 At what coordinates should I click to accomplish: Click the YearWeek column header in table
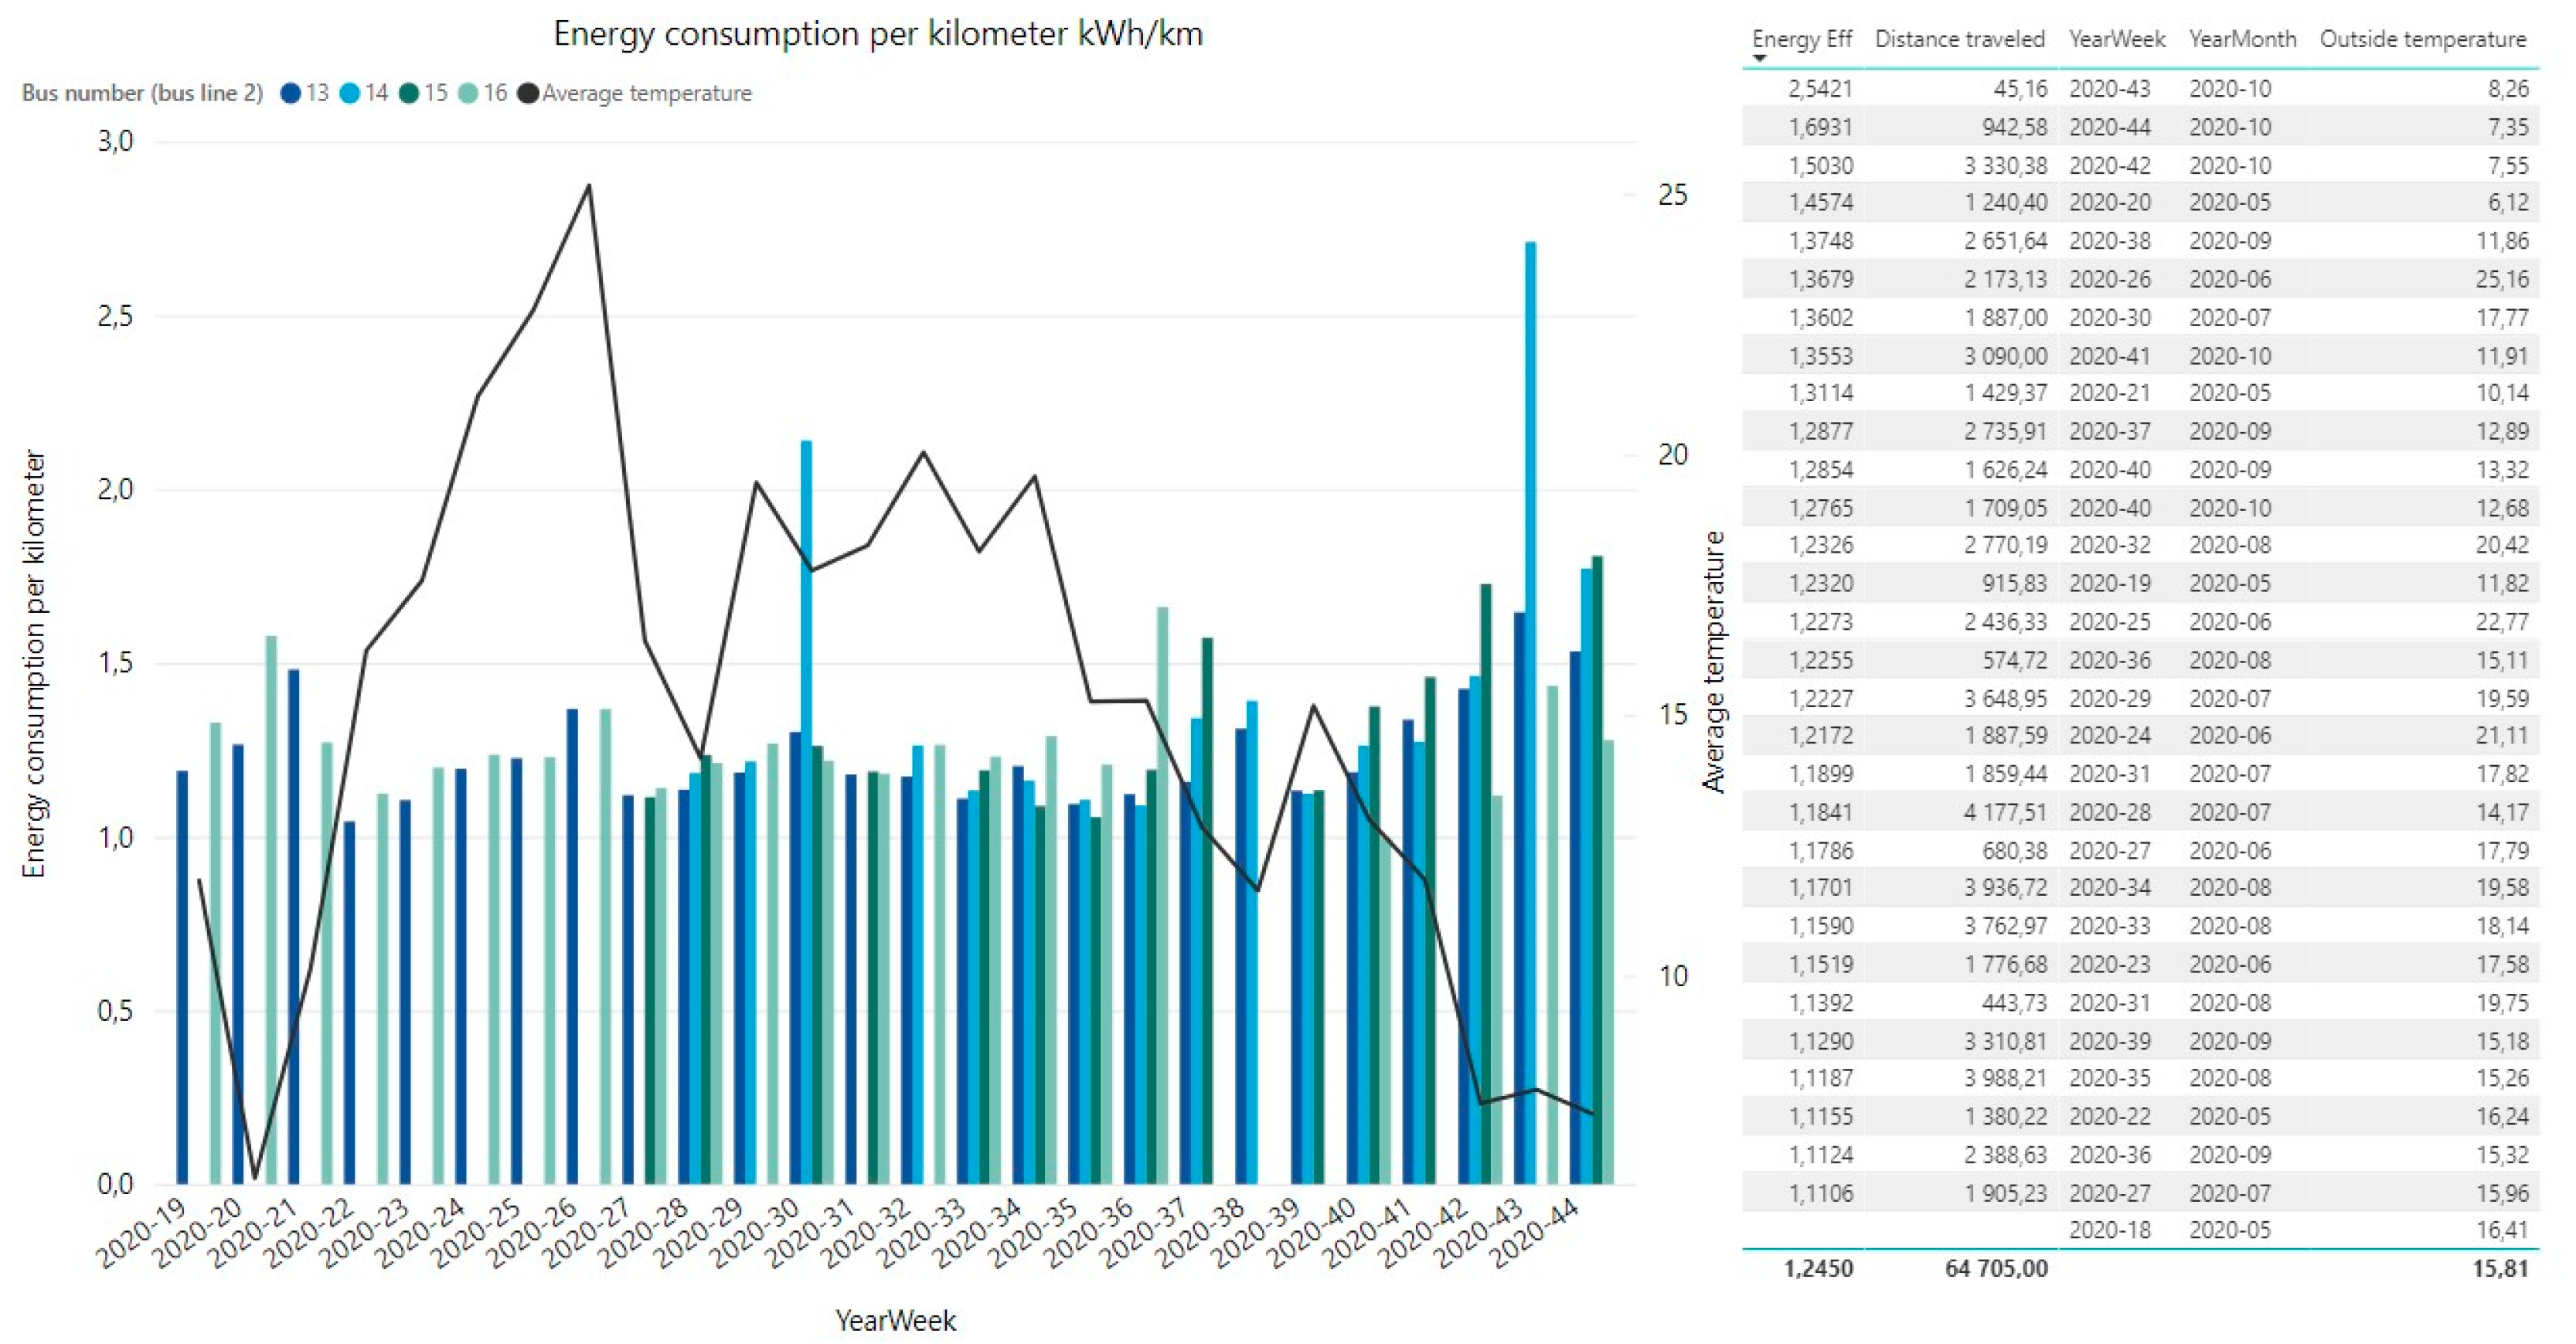[x=2116, y=39]
